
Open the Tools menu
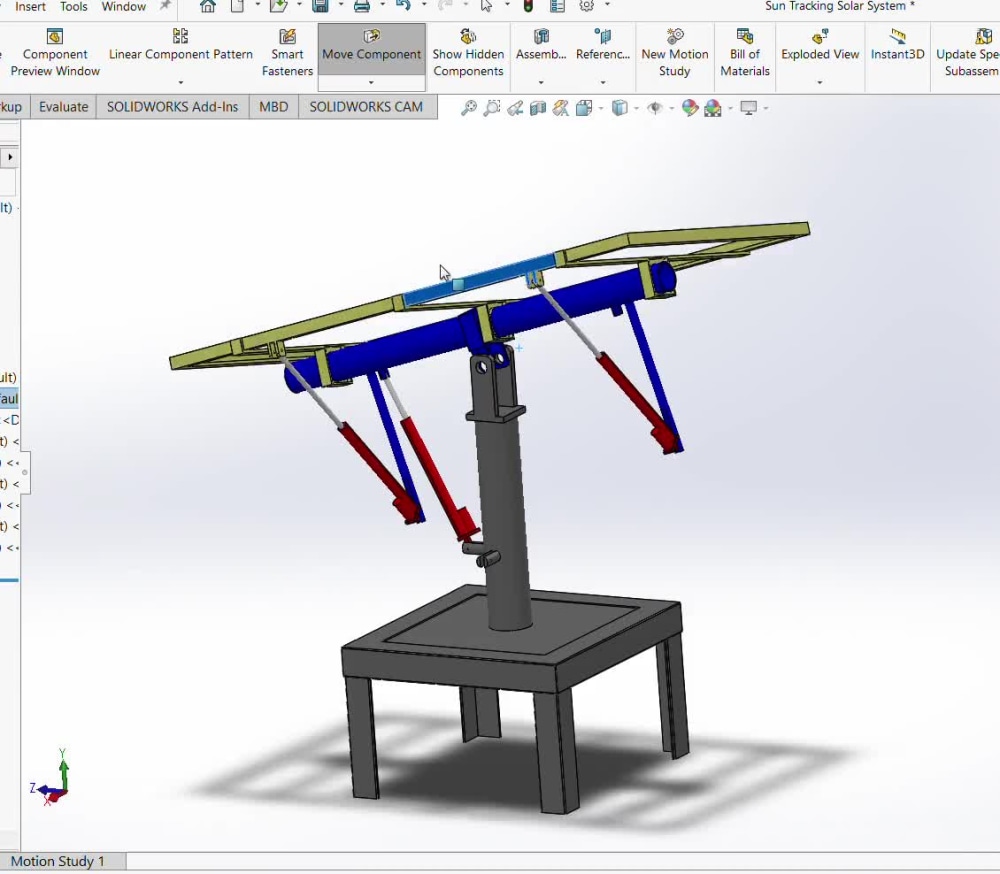tap(73, 6)
